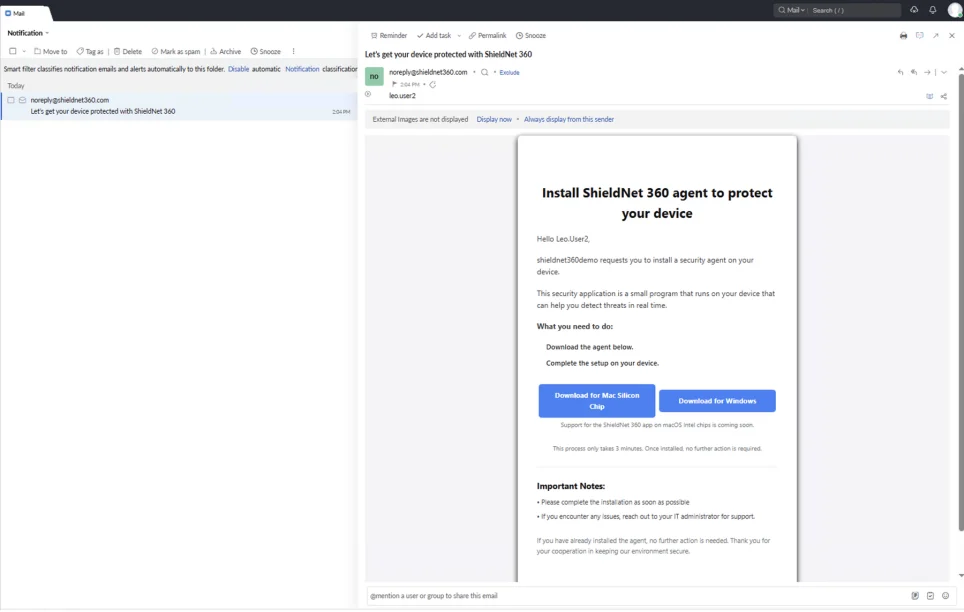The image size is (964, 612).
Task: Expand recipient details arrow
Action: [x=368, y=94]
